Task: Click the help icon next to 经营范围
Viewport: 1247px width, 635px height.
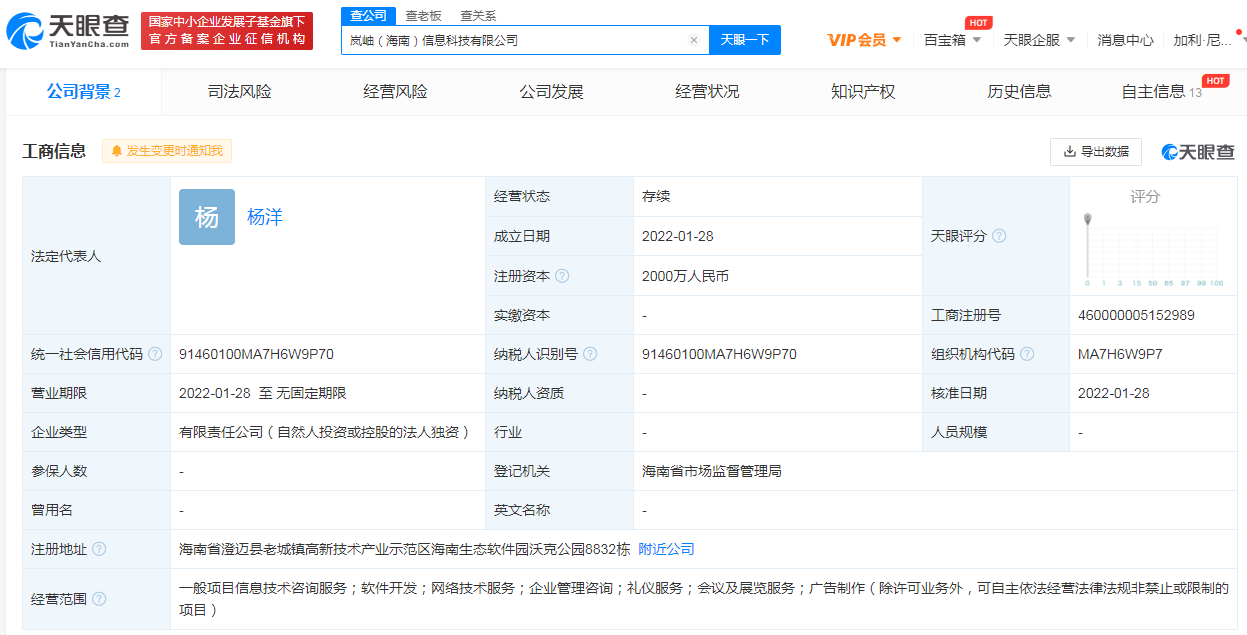Action: (99, 599)
